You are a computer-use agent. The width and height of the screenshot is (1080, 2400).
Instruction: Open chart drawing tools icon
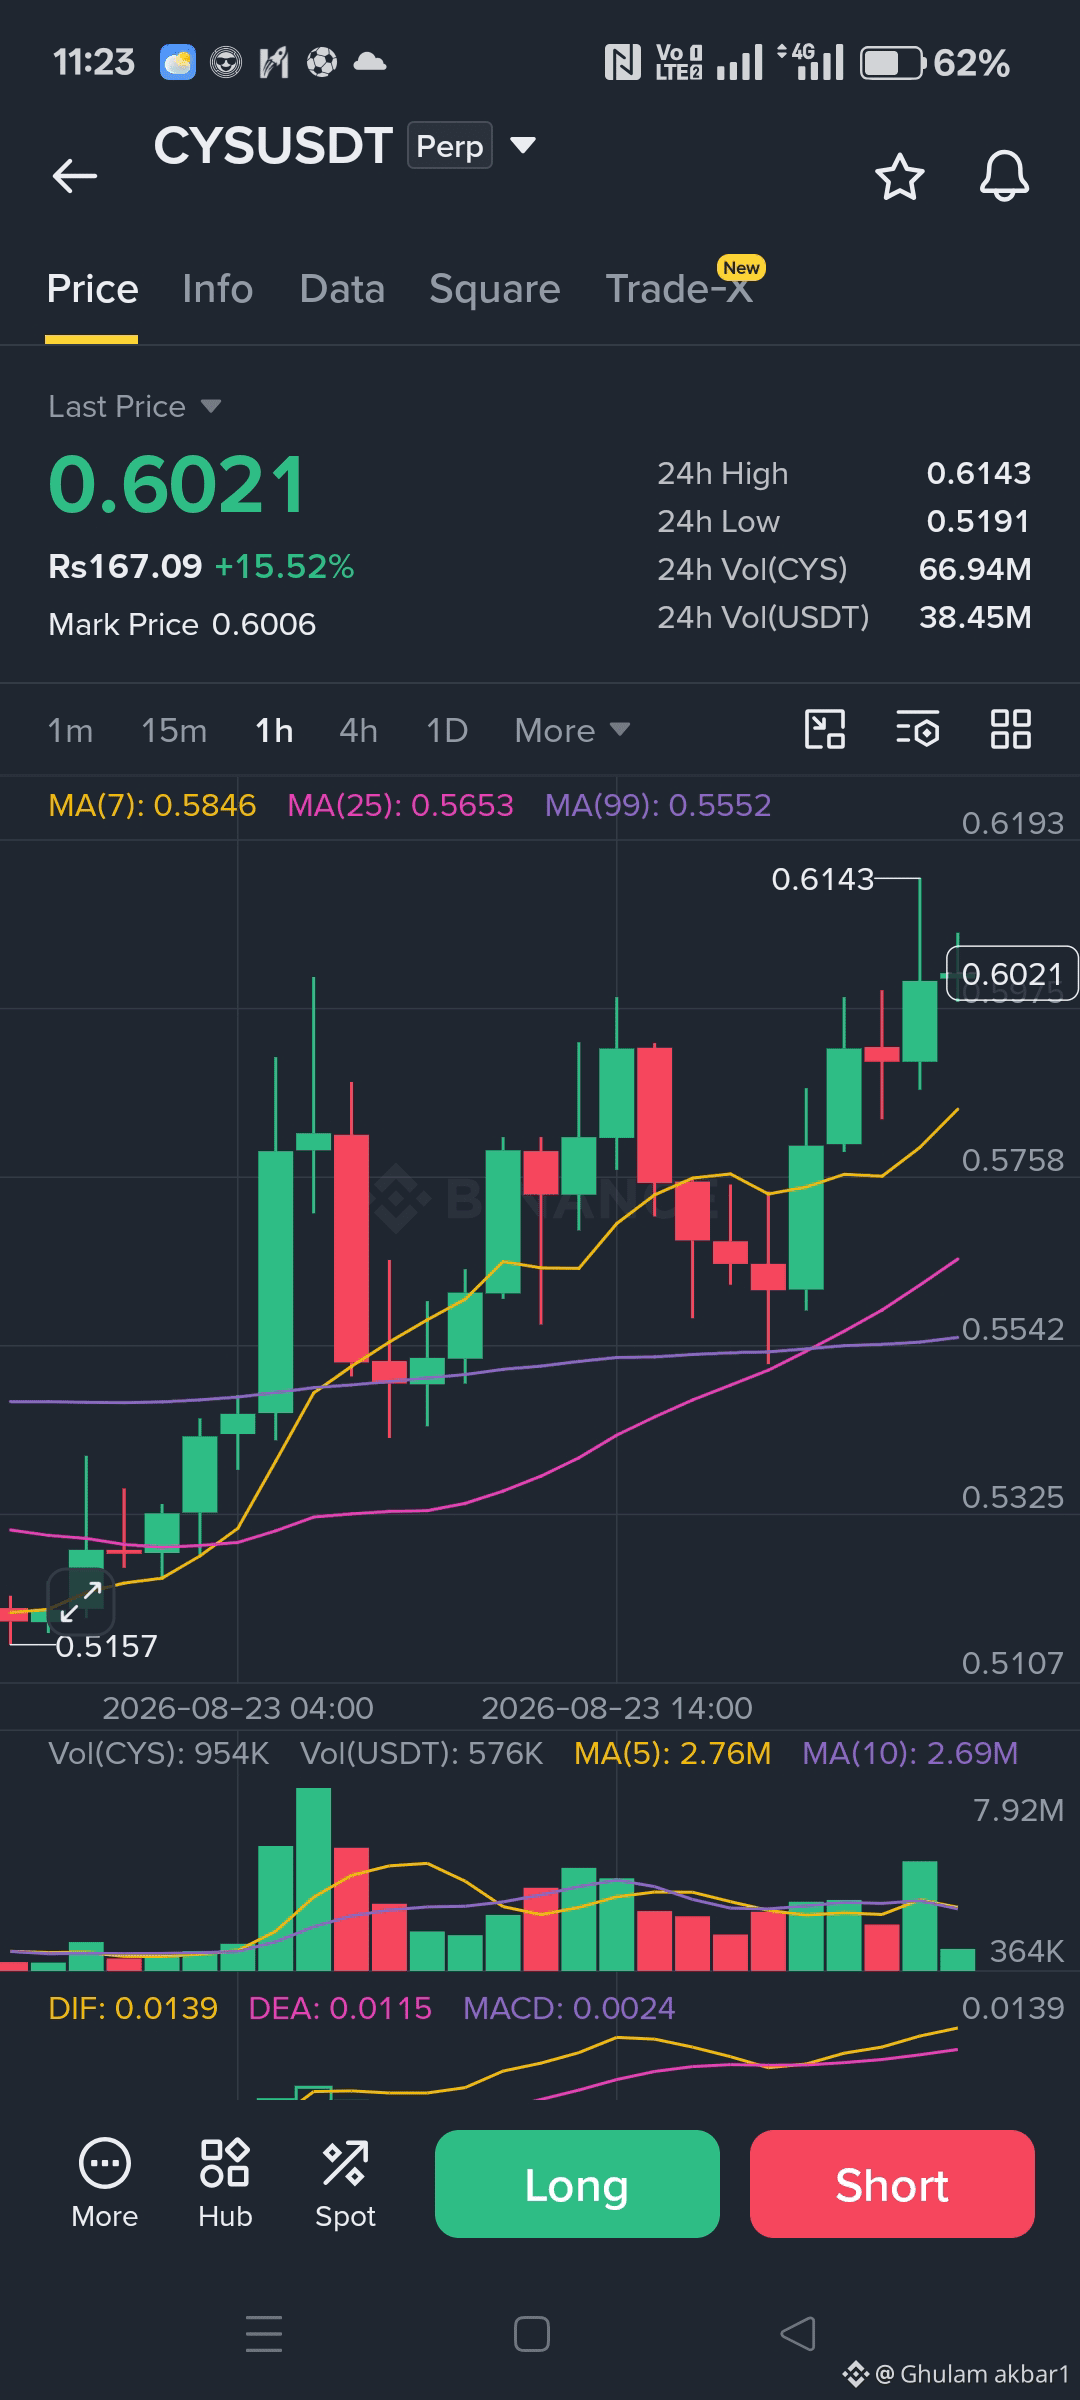(x=825, y=729)
